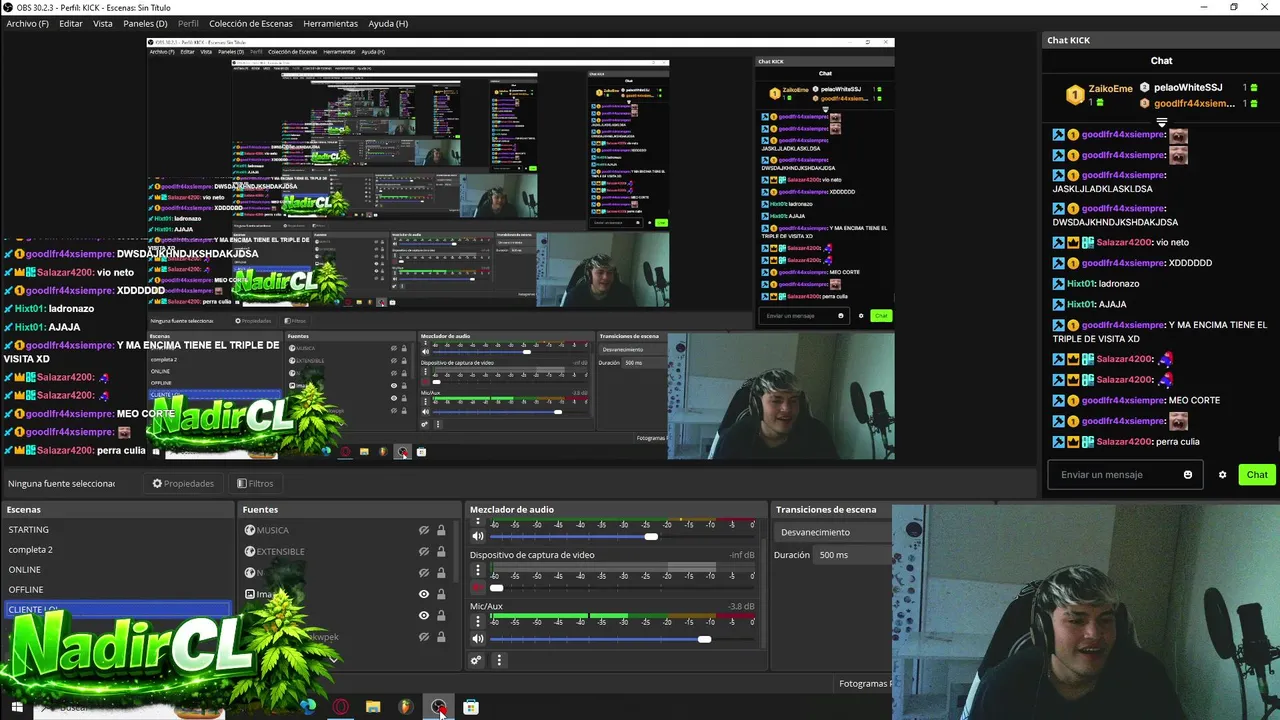Toggle the lock on the Ima source
Screen dimensions: 1280x720
[441, 594]
